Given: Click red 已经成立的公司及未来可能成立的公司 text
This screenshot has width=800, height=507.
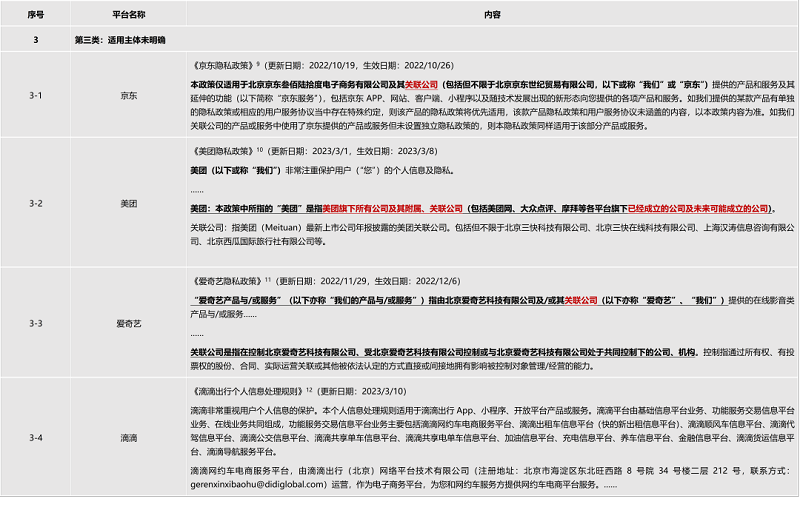Looking at the screenshot, I should [x=698, y=209].
